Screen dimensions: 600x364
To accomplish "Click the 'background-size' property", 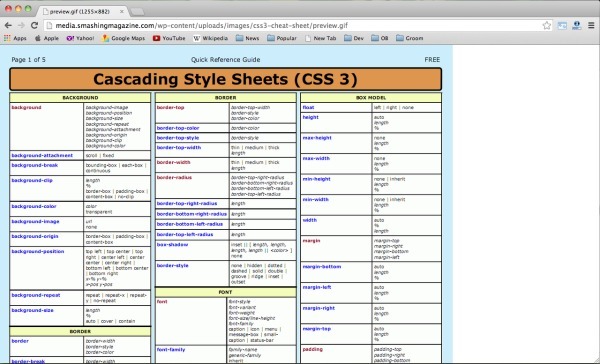I will (33, 310).
